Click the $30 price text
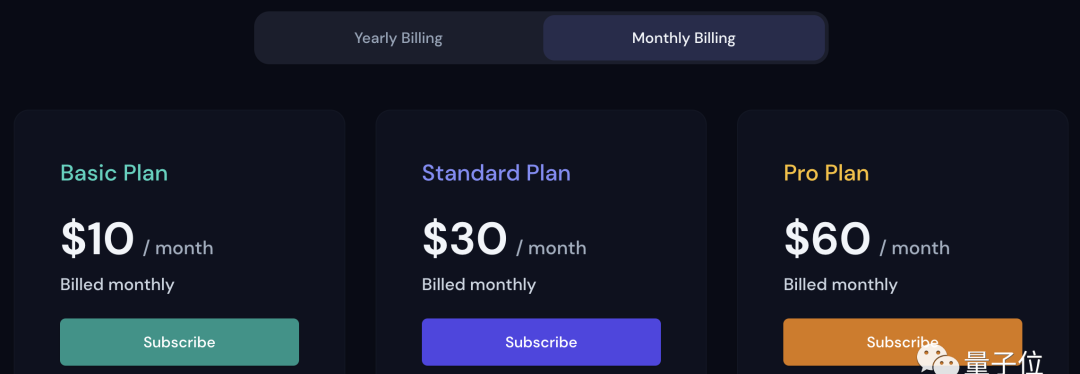 click(464, 239)
